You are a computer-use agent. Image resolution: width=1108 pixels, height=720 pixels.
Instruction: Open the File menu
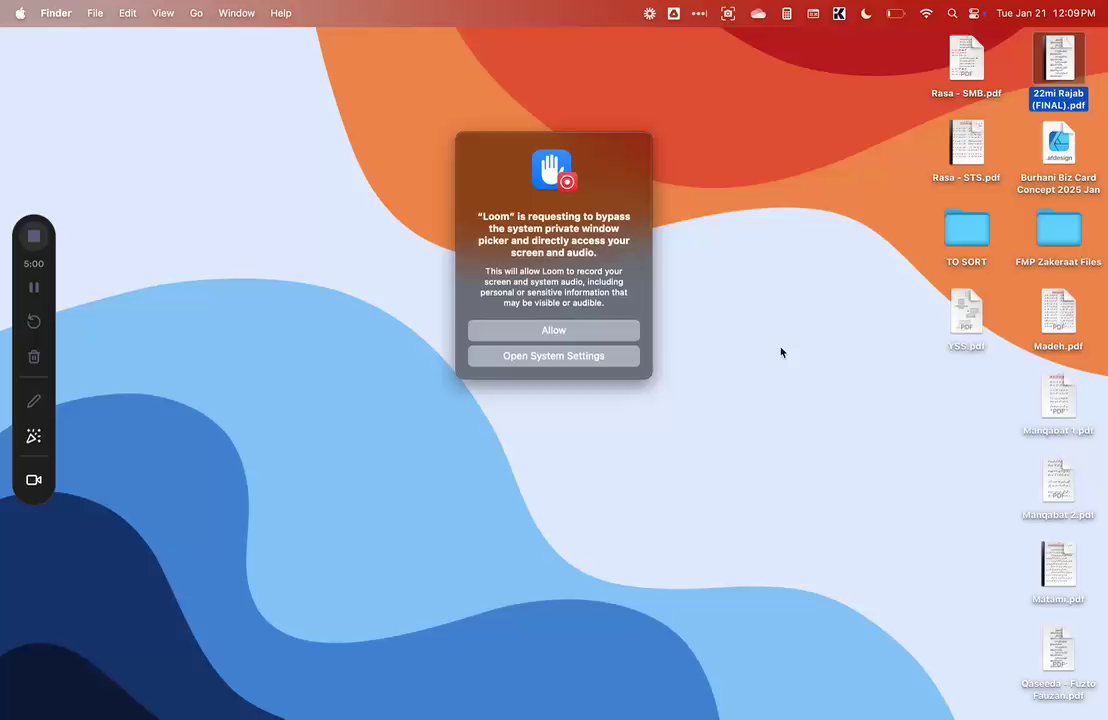95,13
